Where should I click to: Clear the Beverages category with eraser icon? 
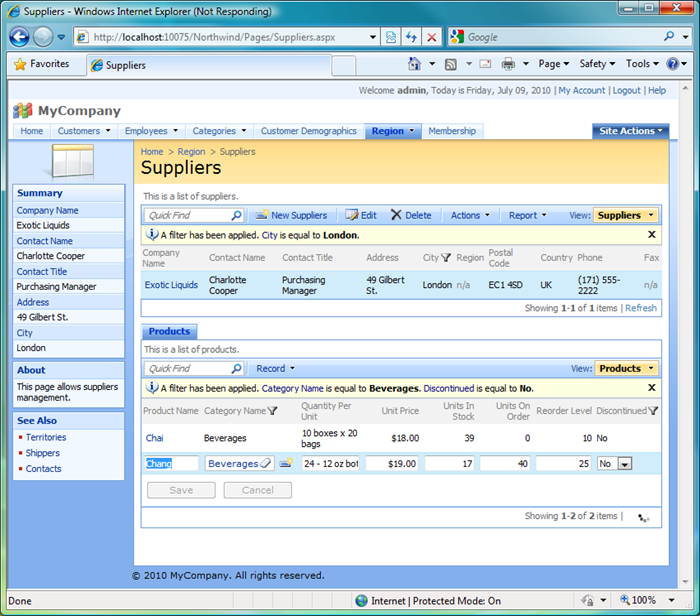coord(266,464)
